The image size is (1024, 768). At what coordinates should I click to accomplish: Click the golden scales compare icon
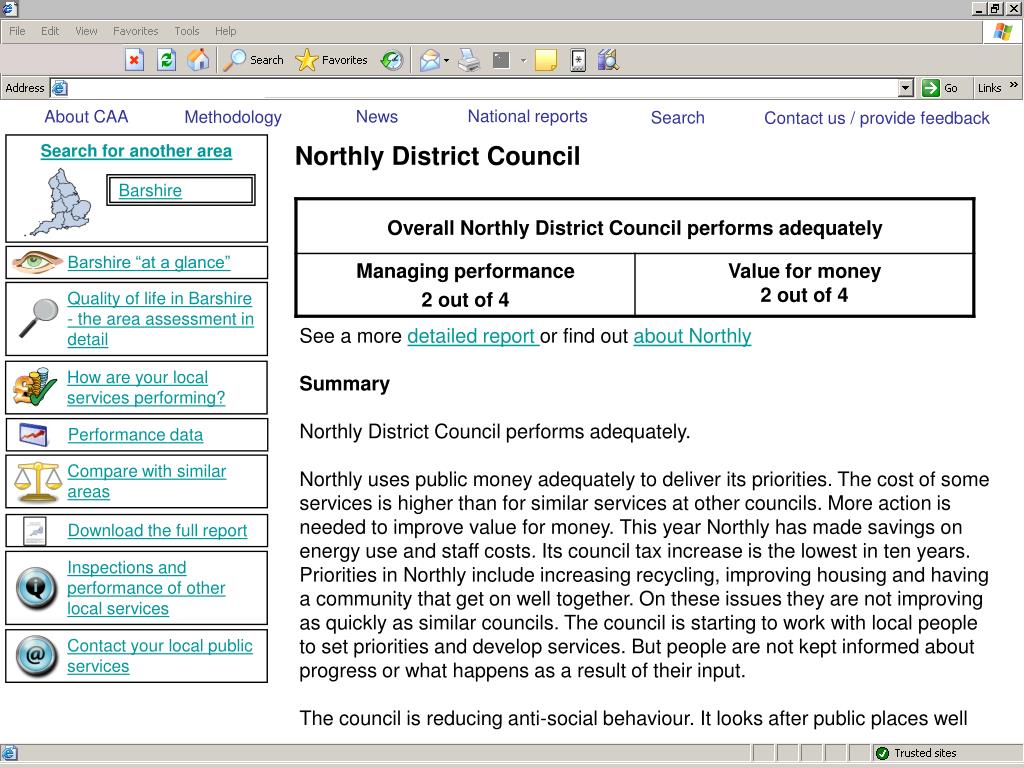coord(37,482)
